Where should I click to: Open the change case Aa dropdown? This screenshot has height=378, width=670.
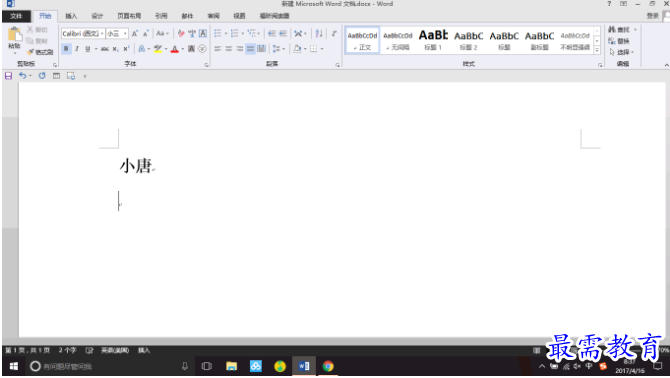point(162,33)
